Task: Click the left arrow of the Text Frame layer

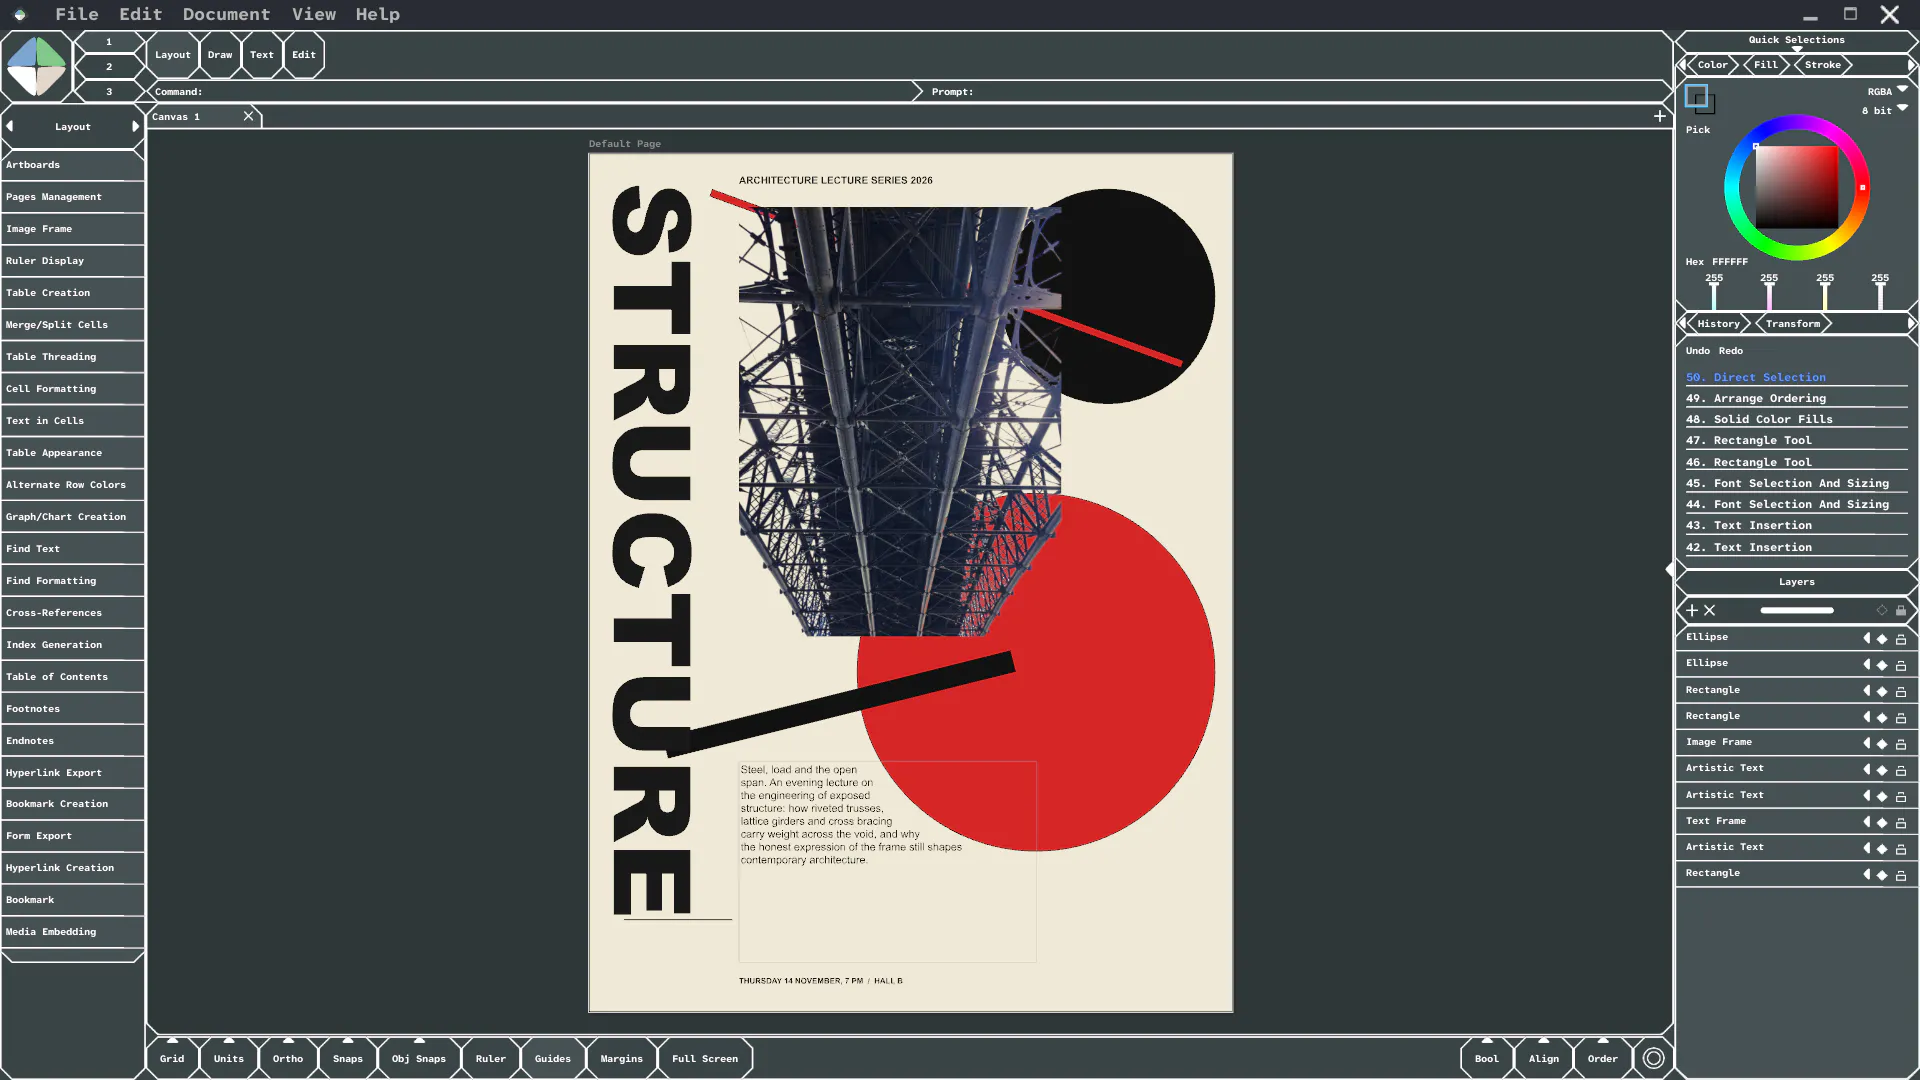Action: click(1866, 822)
